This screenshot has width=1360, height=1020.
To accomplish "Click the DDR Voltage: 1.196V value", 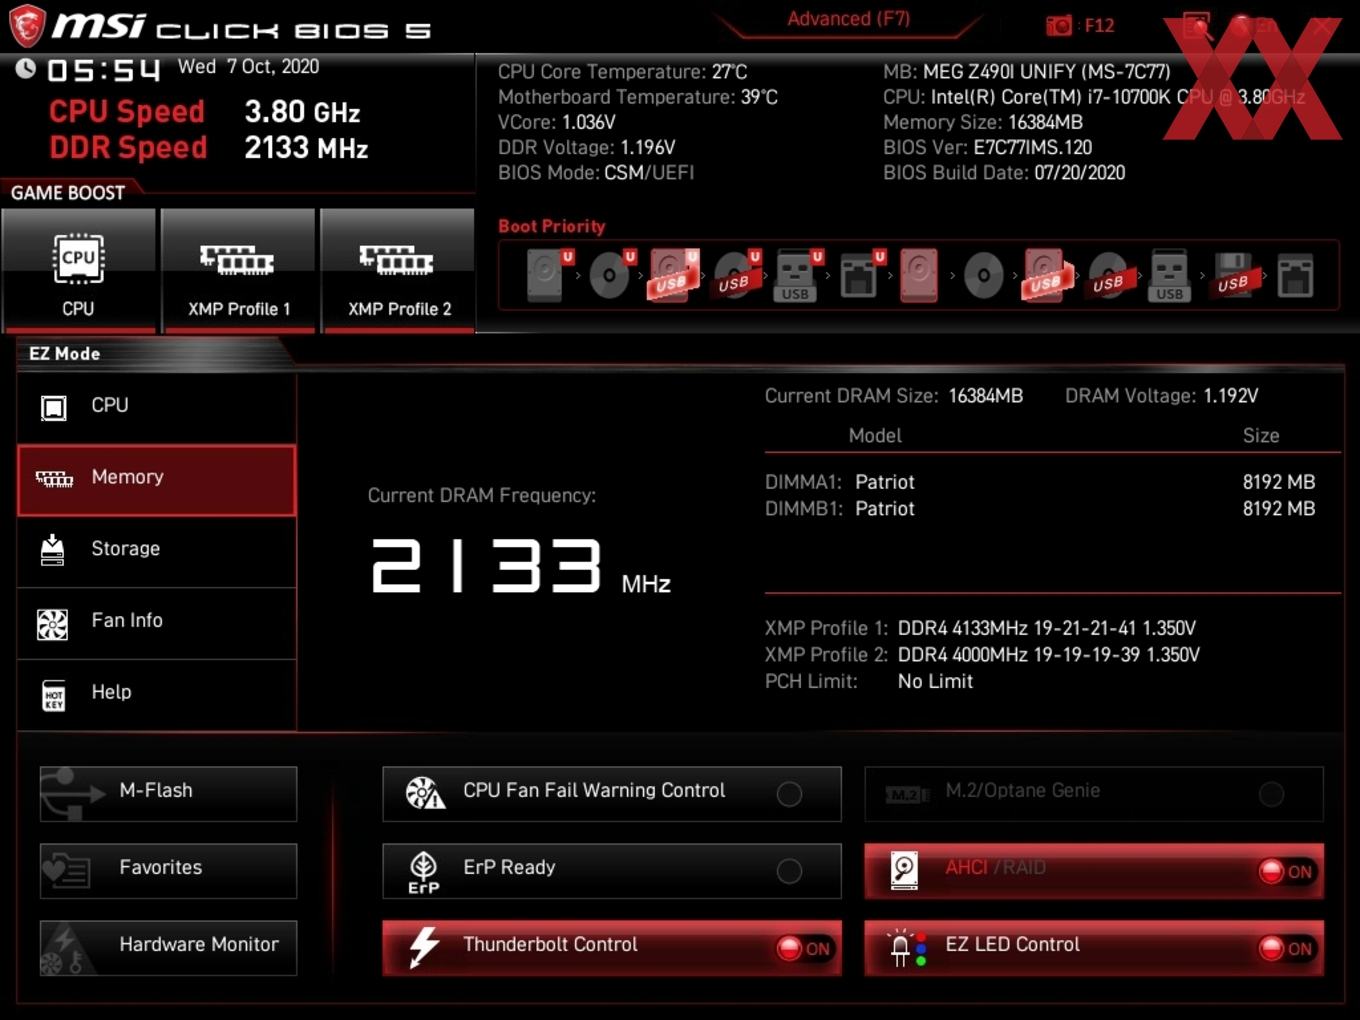I will [x=586, y=147].
